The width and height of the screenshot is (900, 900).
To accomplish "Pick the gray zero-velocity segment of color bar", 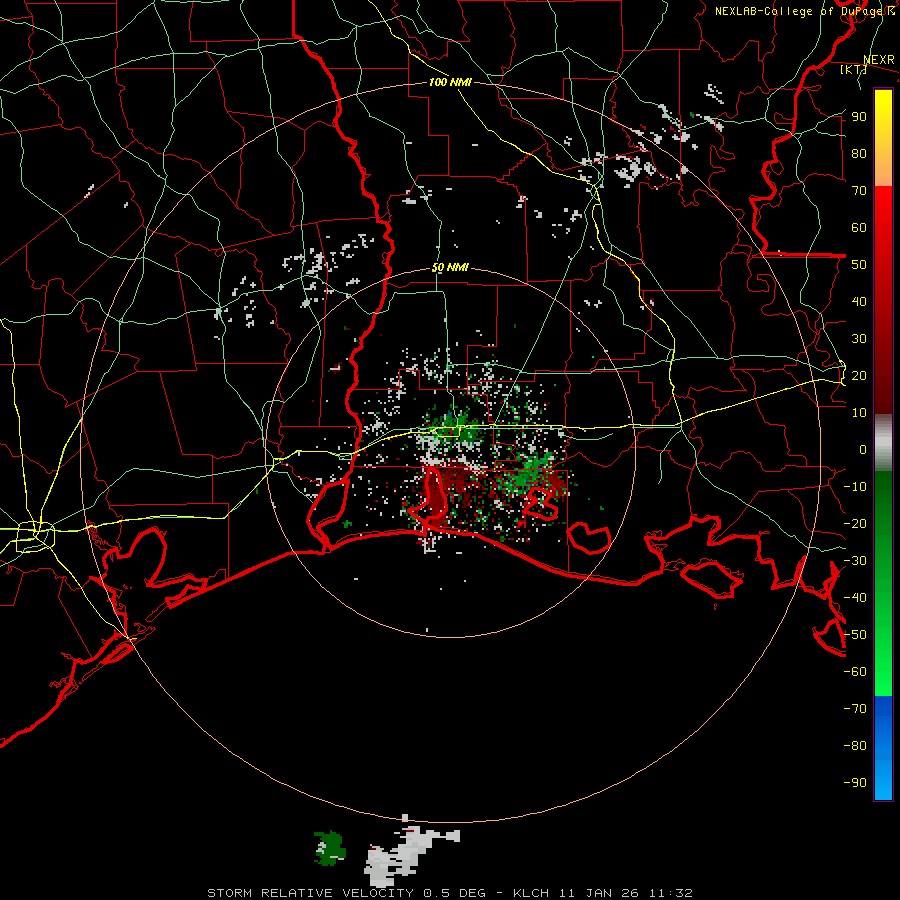I will coord(883,443).
